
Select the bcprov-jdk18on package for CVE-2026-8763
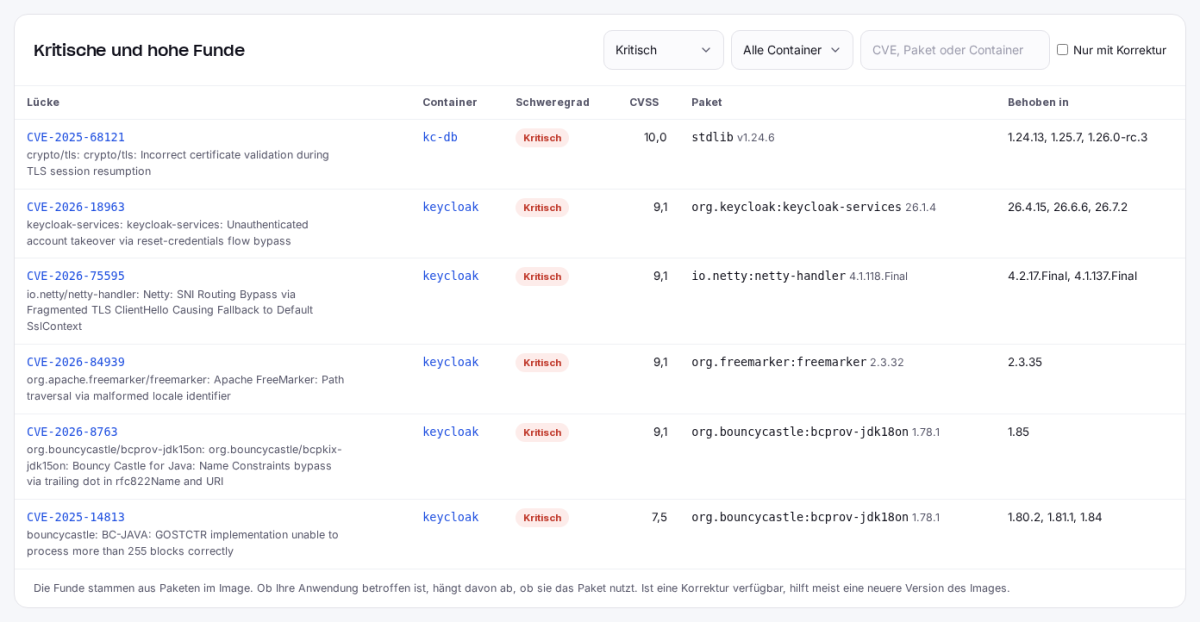(x=815, y=432)
